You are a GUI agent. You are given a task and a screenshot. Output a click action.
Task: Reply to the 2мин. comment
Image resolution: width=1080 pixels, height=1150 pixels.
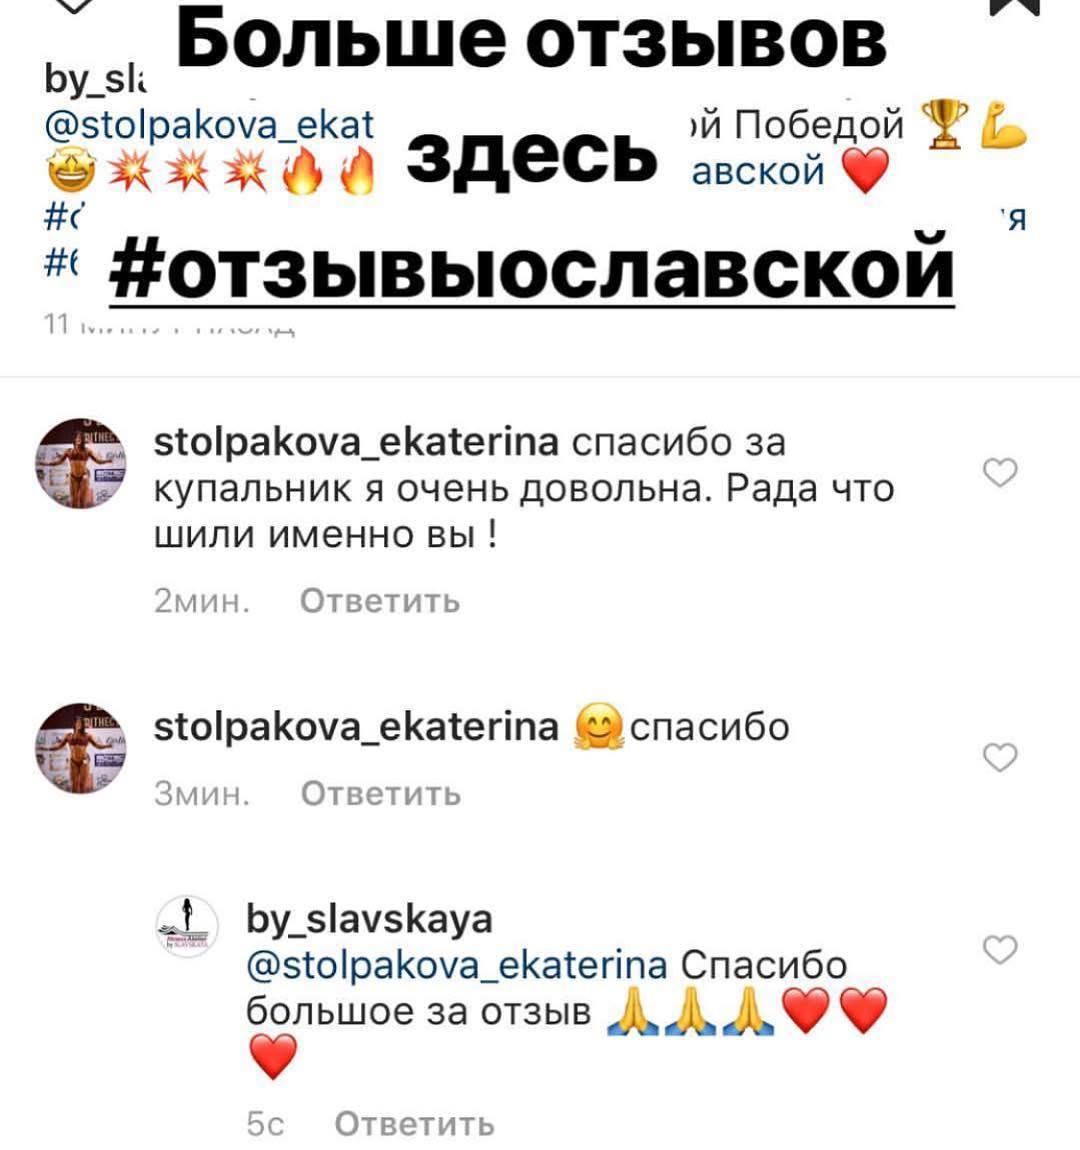380,601
